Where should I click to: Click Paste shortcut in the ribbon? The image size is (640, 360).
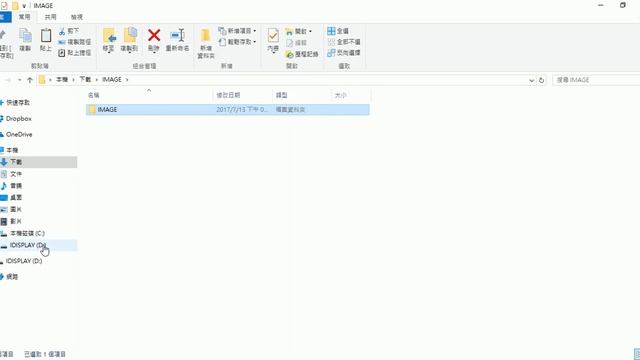pyautogui.click(x=75, y=53)
